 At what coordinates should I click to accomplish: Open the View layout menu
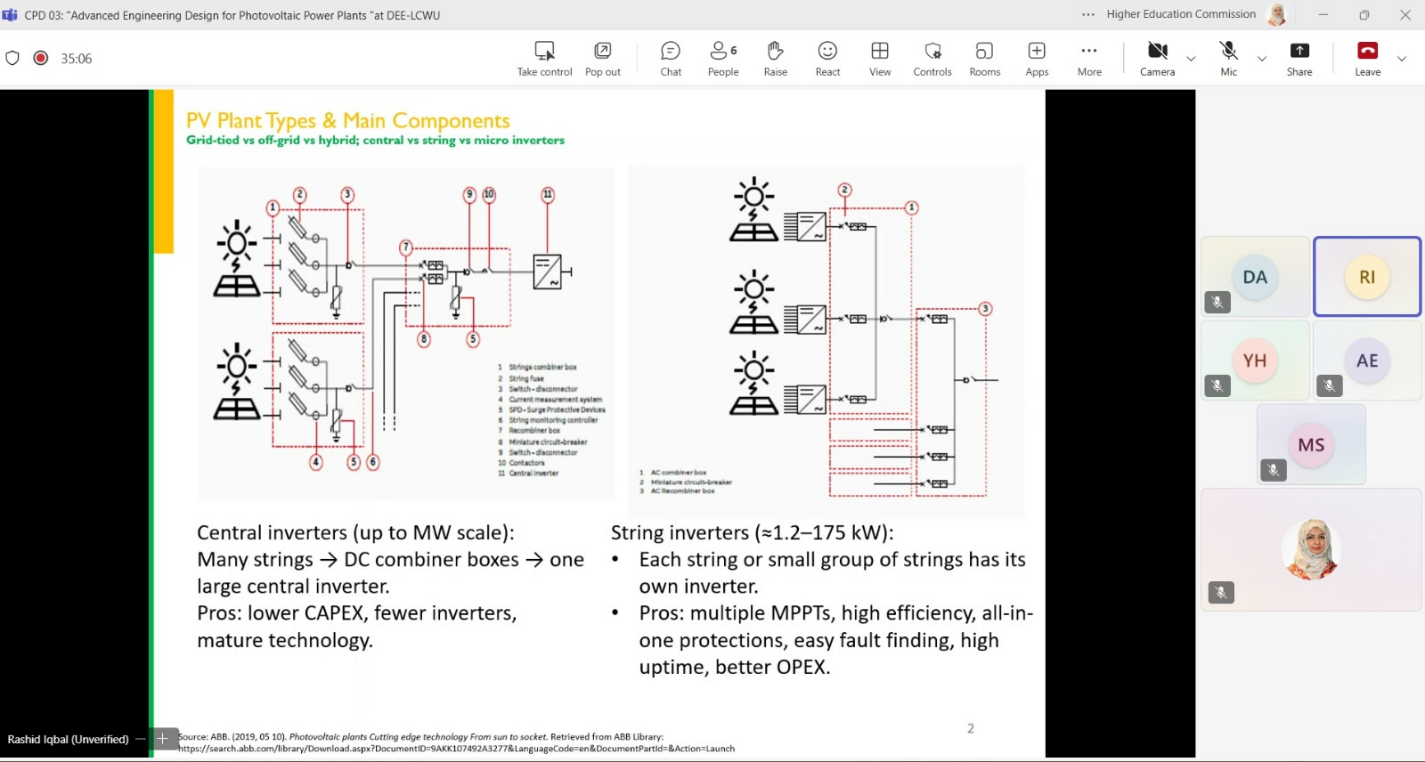point(879,58)
